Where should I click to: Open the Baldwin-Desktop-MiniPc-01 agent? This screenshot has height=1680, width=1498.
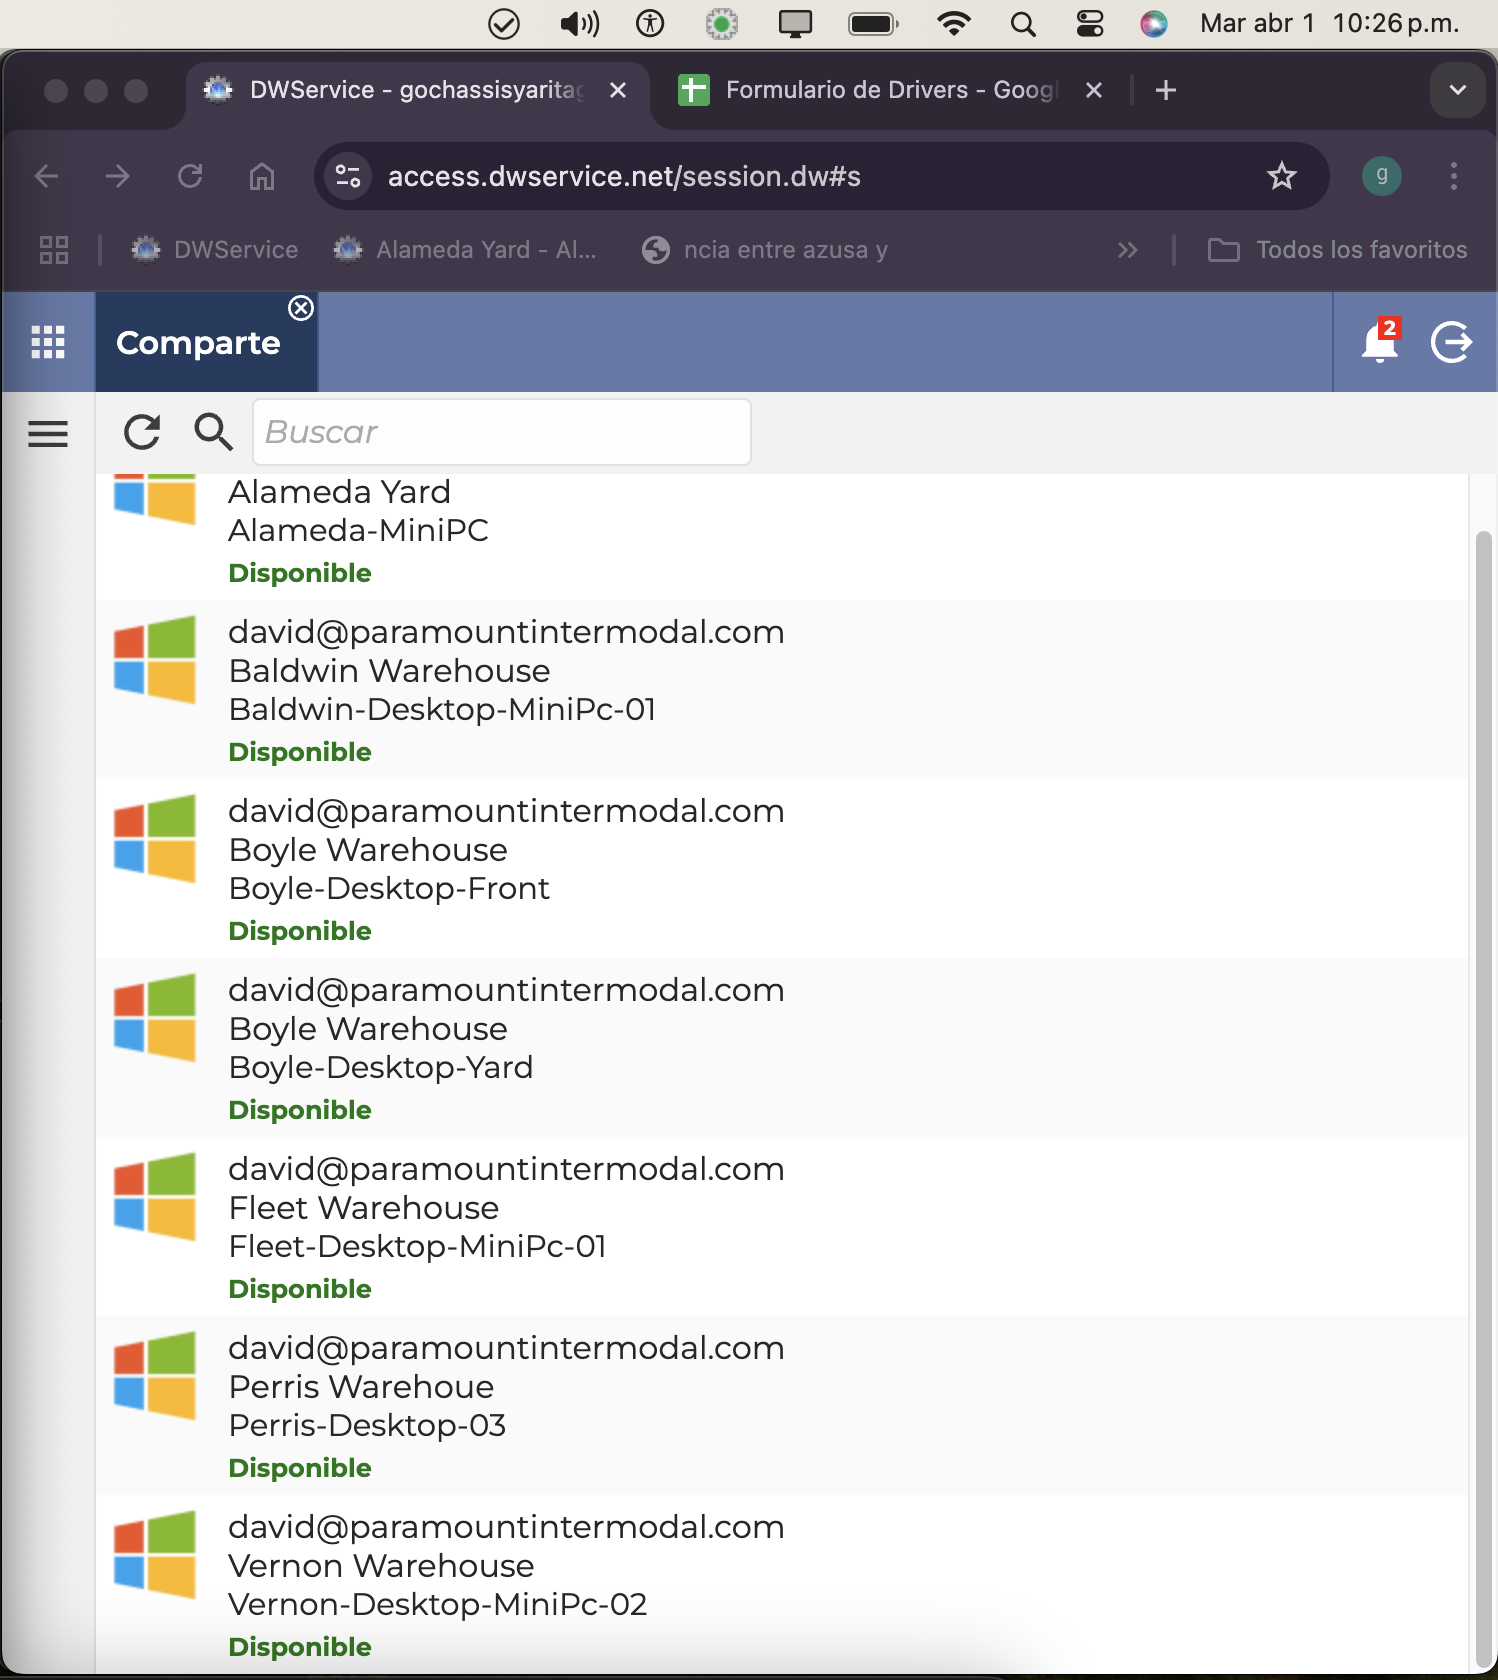point(782,690)
